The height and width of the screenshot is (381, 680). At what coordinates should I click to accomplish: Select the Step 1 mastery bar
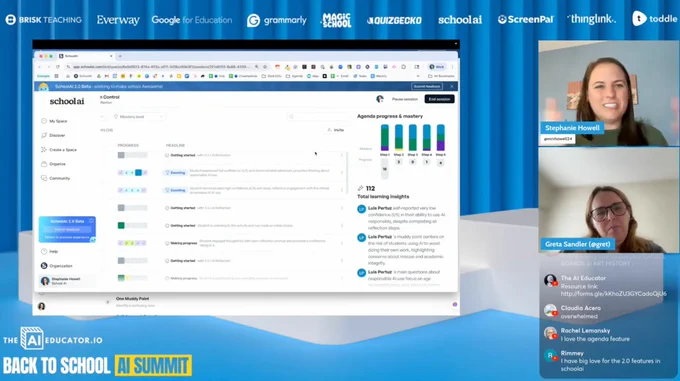pyautogui.click(x=385, y=137)
